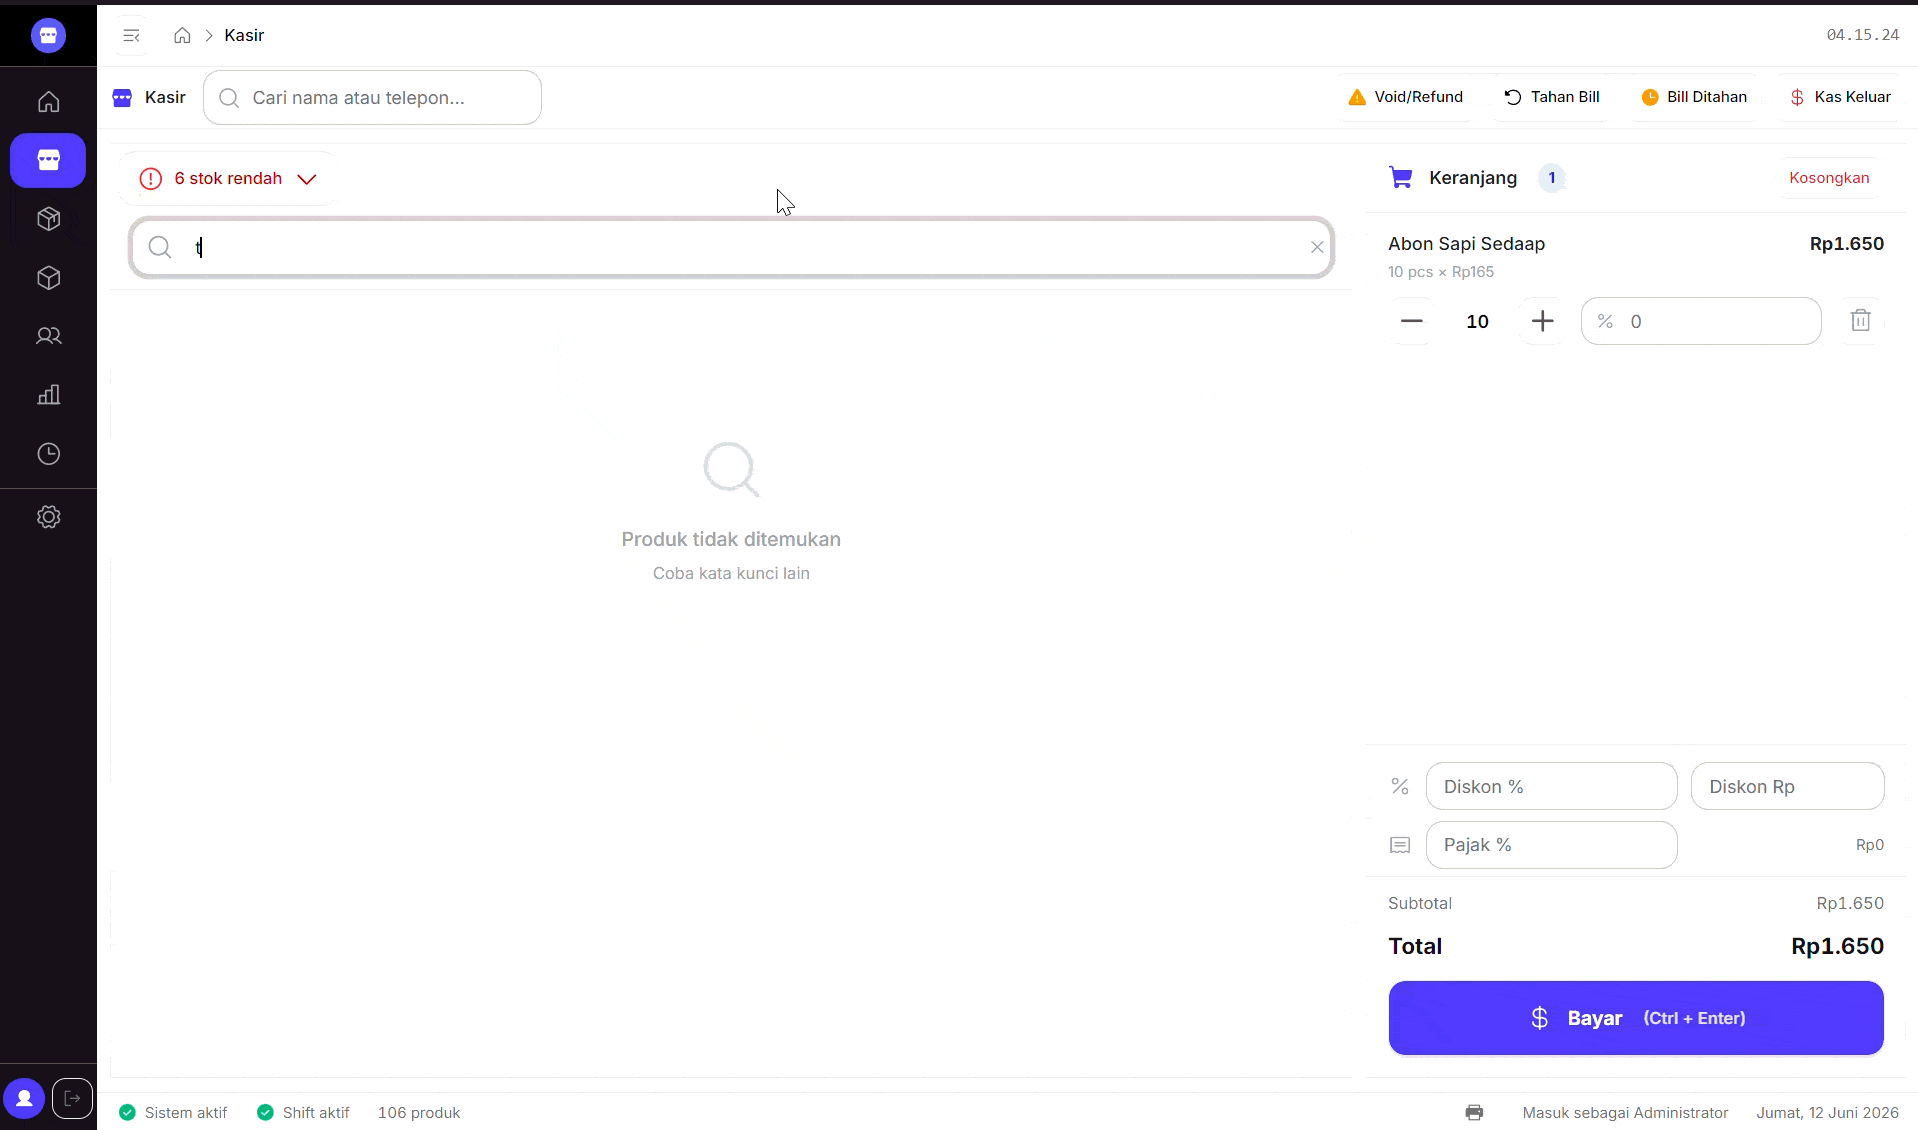The height and width of the screenshot is (1130, 1918).
Task: Click the printer icon in status bar
Action: (x=1474, y=1112)
